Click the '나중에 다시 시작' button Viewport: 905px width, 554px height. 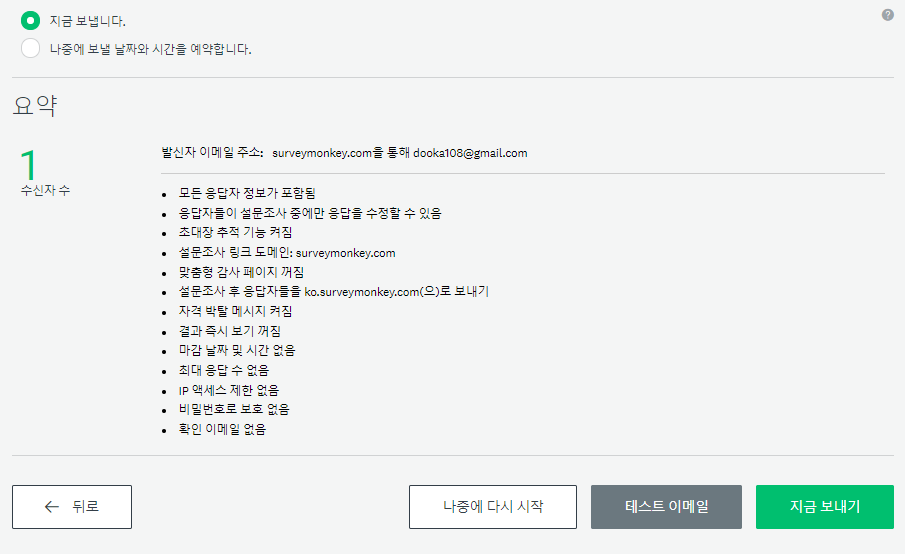point(493,507)
